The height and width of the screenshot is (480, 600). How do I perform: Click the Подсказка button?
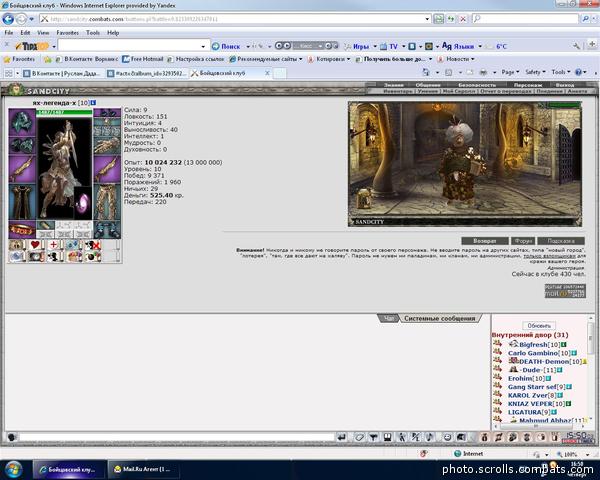(x=561, y=241)
